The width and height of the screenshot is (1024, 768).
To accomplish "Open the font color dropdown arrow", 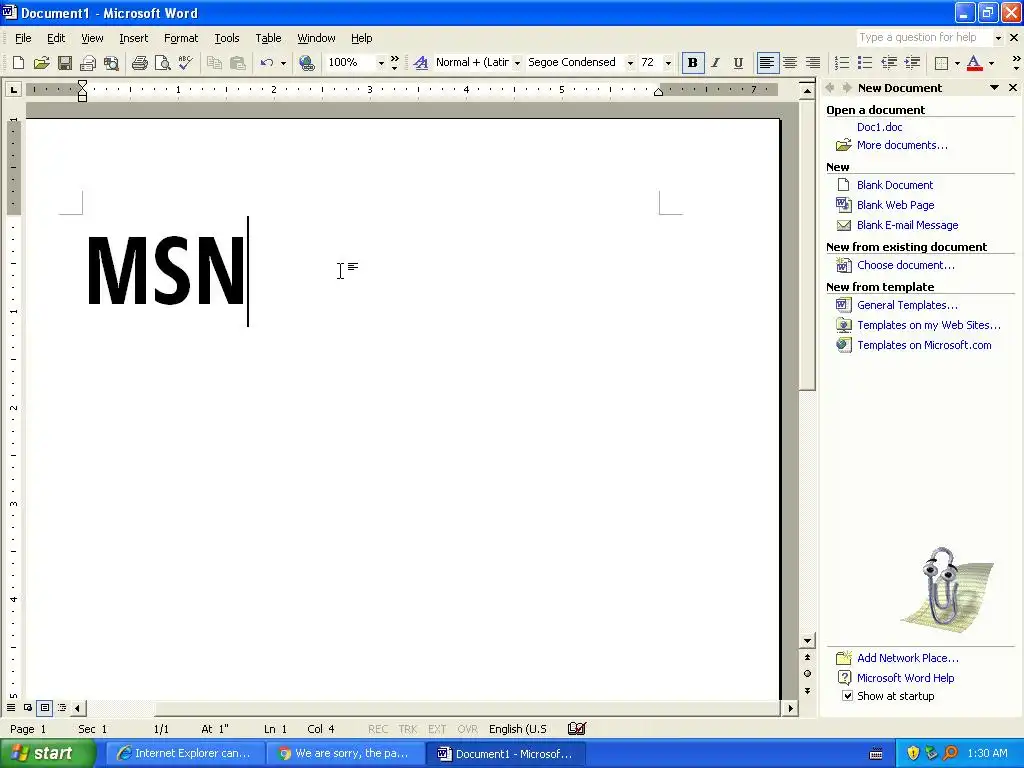I will click(991, 63).
